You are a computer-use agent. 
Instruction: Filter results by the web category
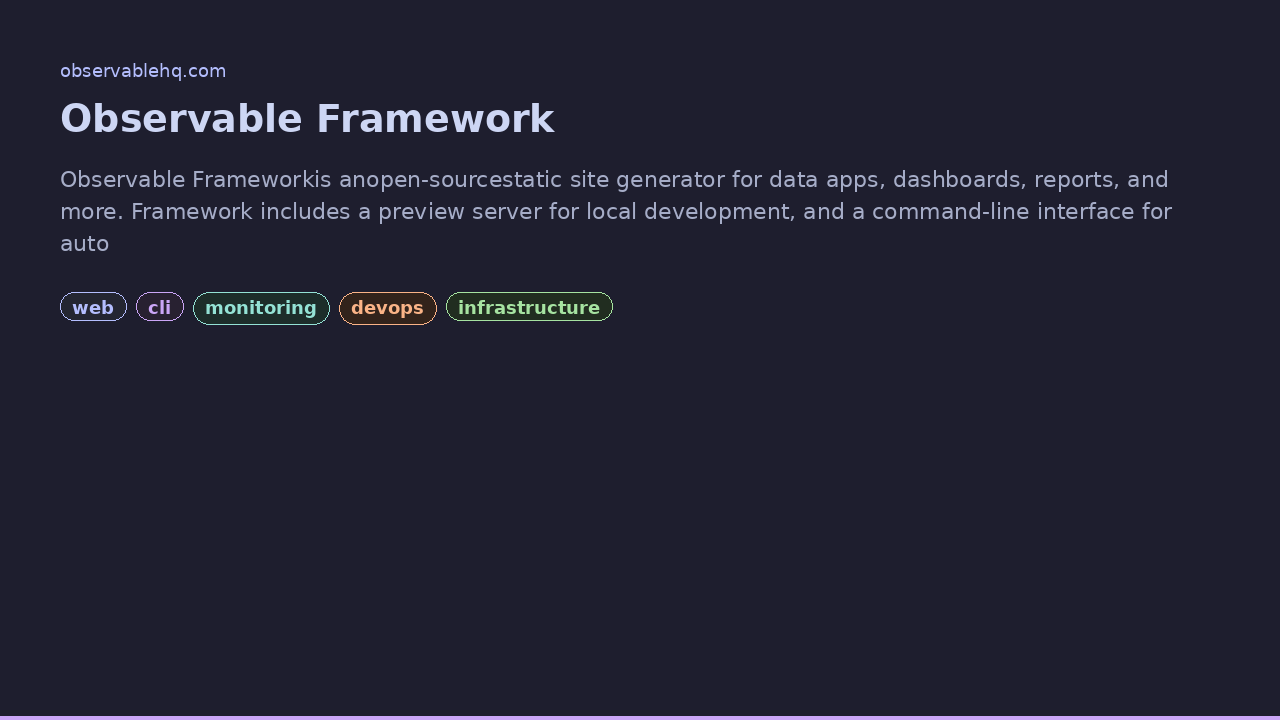point(93,307)
